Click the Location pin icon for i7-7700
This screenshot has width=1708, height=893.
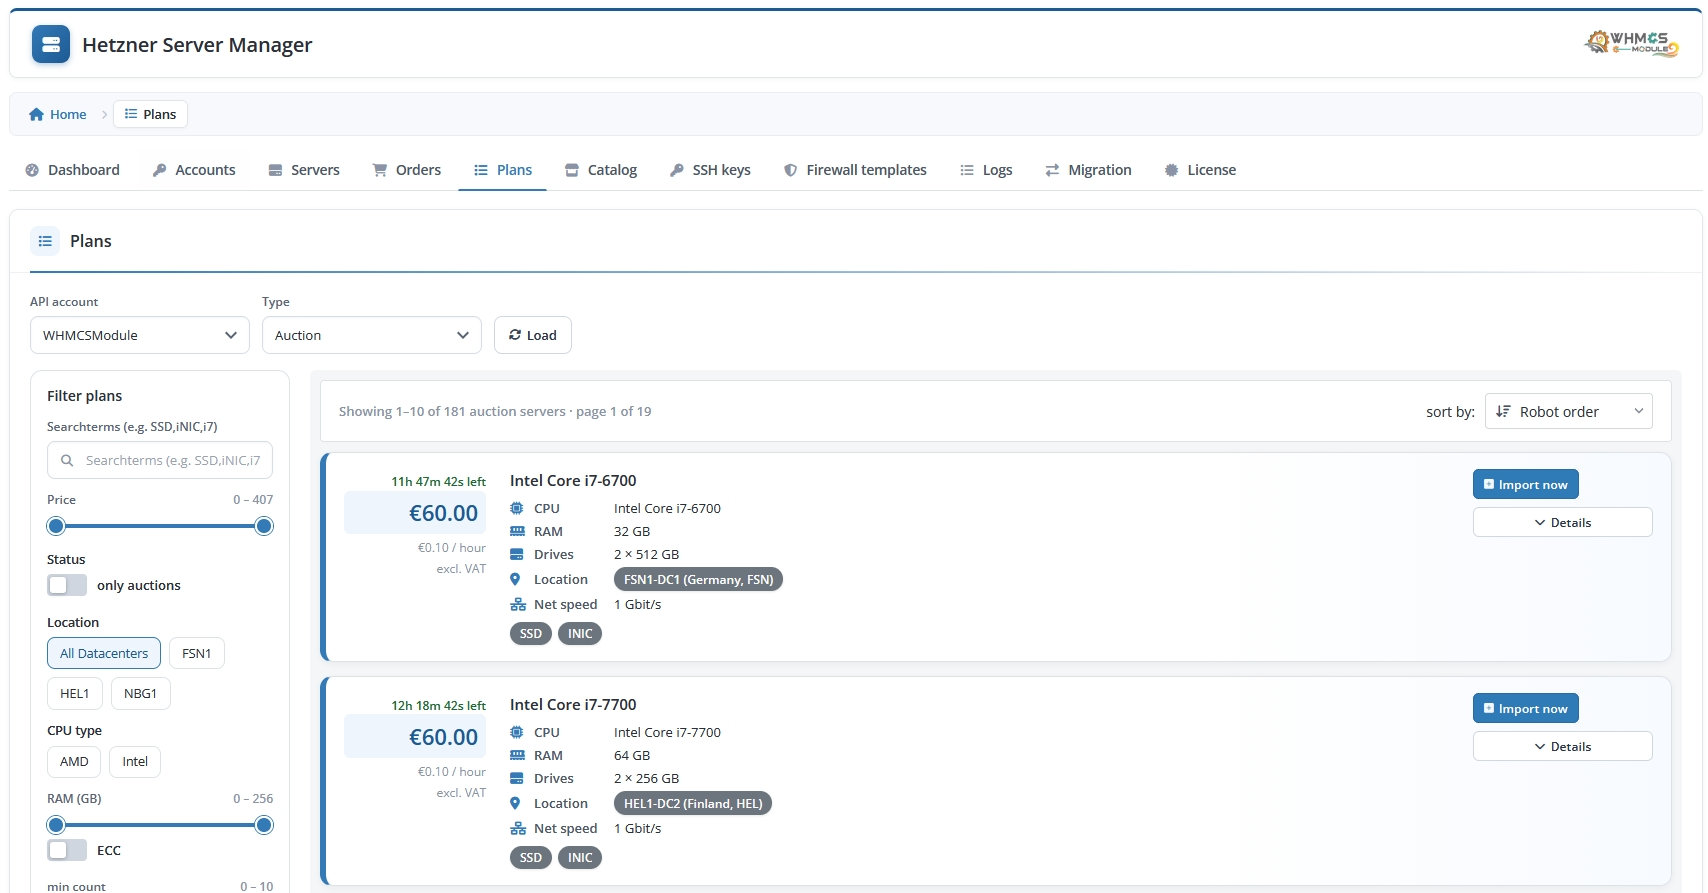tap(515, 803)
